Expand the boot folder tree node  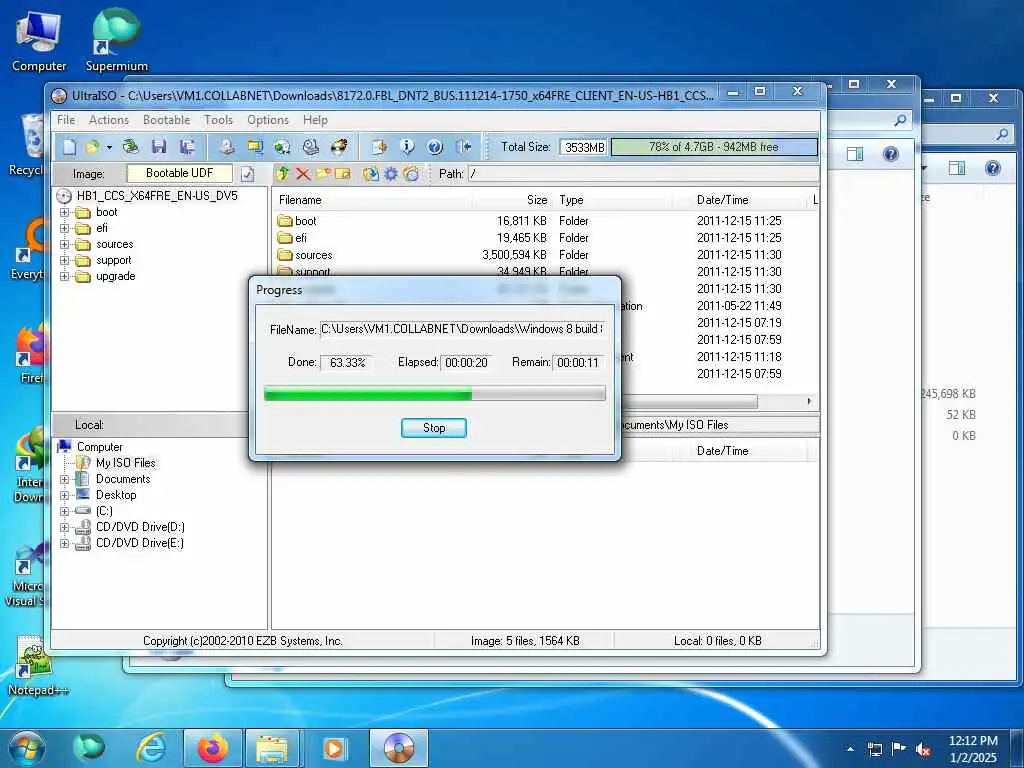[64, 212]
